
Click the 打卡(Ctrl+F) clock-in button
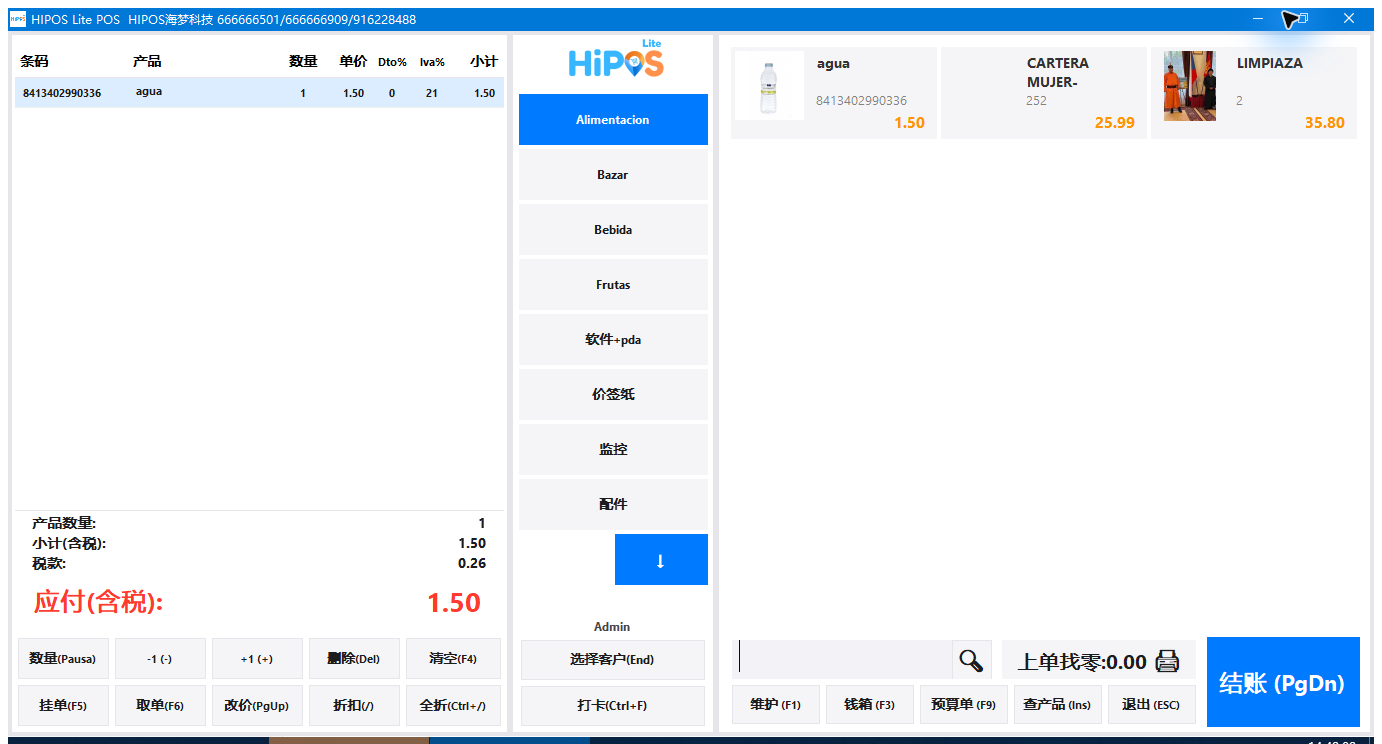click(x=613, y=705)
